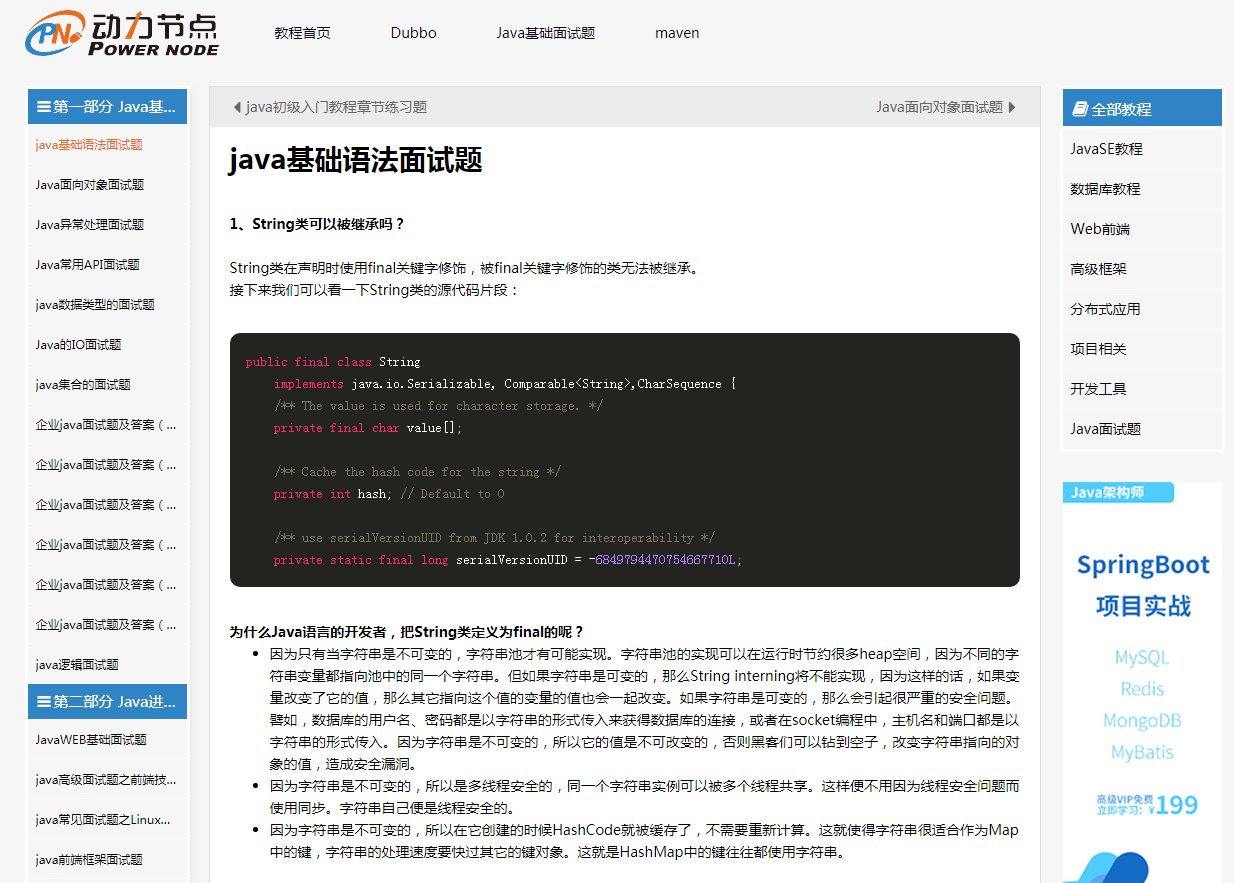Go to Java基础面试题 nav item
This screenshot has height=883, width=1234.
[x=545, y=33]
